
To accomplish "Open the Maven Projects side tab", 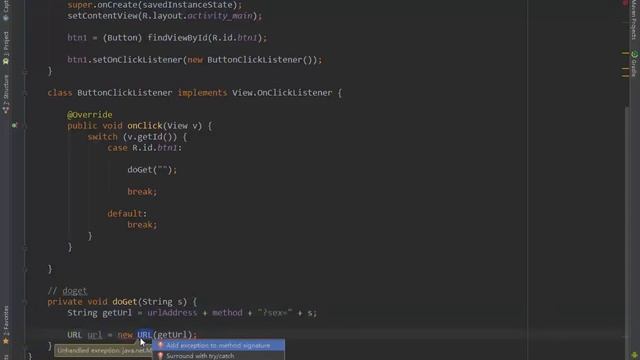I will click(x=634, y=20).
